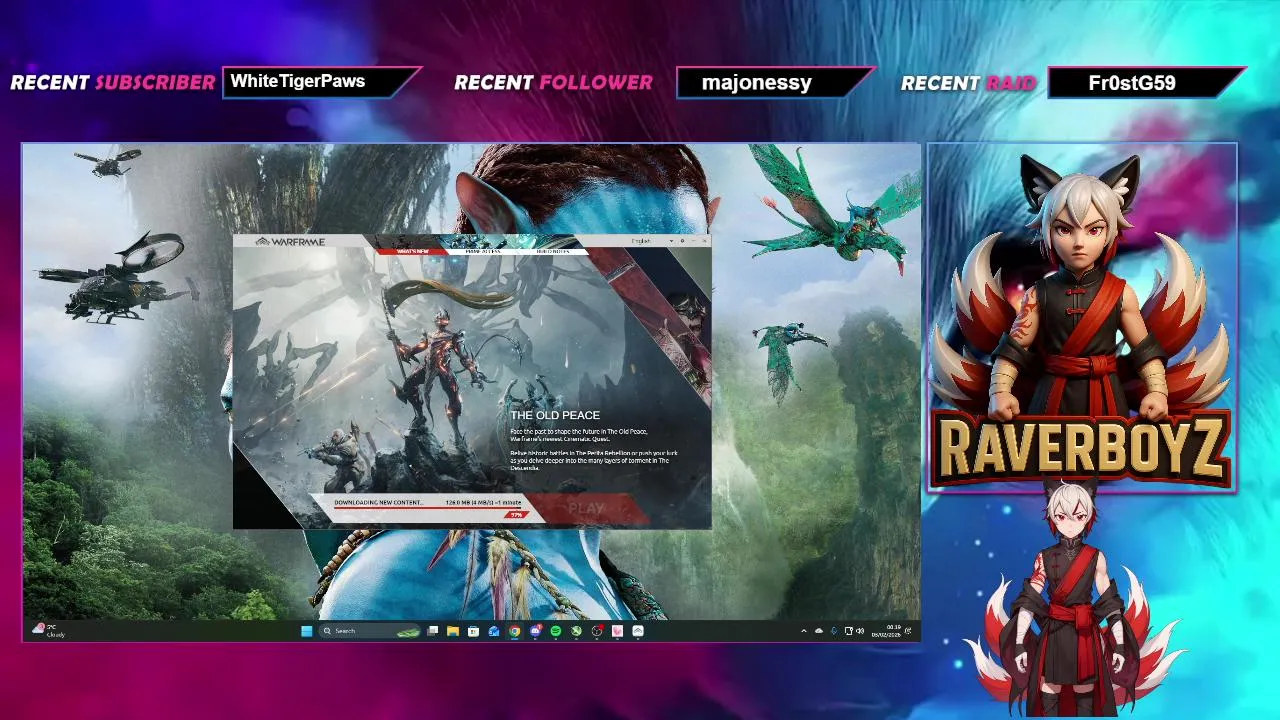Open the Xbox app from the taskbar
1280x720 pixels.
click(576, 631)
